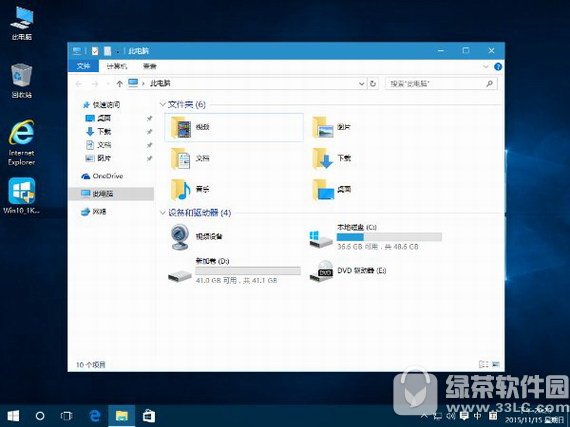
Task: Open the blue Help icon
Action: pos(498,67)
